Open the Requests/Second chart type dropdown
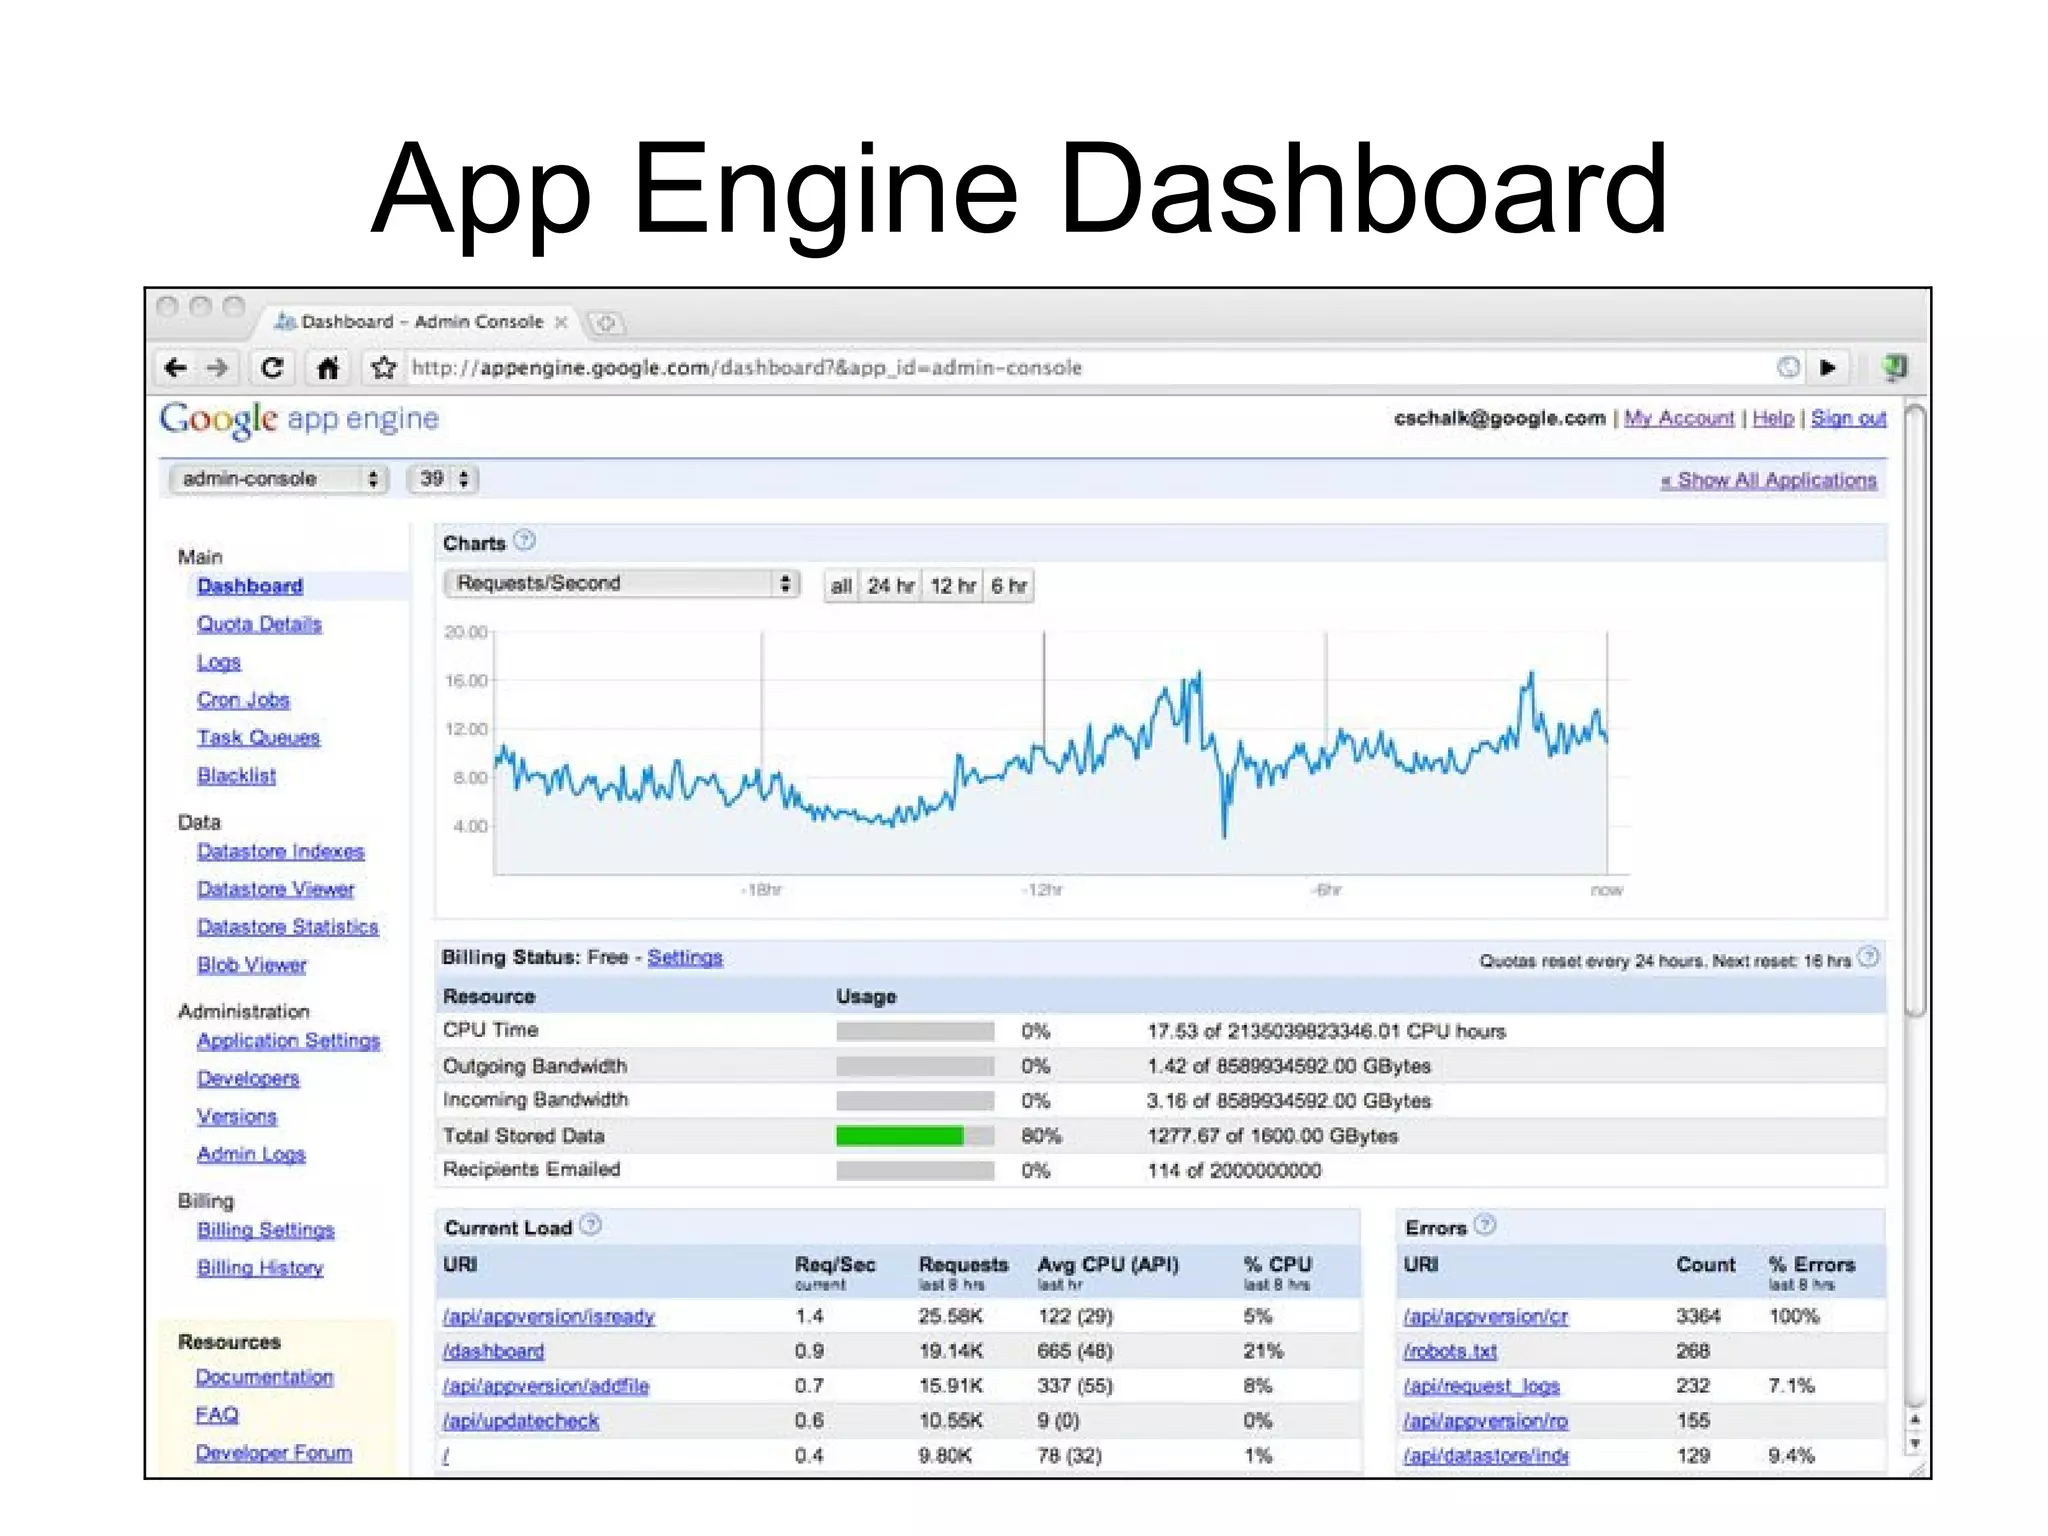Viewport: 2048px width, 1536px height. [621, 583]
